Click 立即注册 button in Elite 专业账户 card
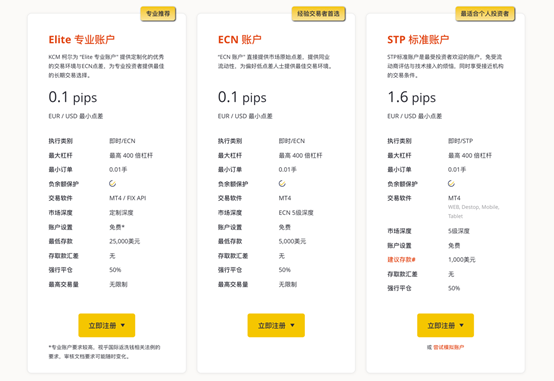The width and height of the screenshot is (554, 381). 107,325
